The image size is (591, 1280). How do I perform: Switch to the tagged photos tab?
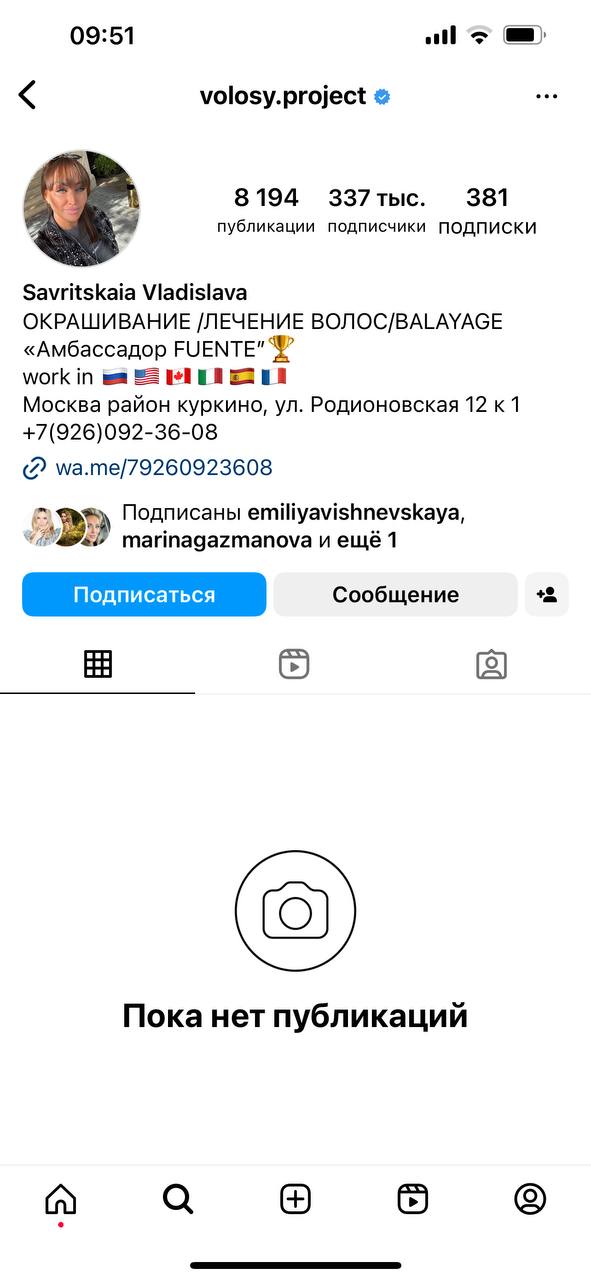click(491, 664)
